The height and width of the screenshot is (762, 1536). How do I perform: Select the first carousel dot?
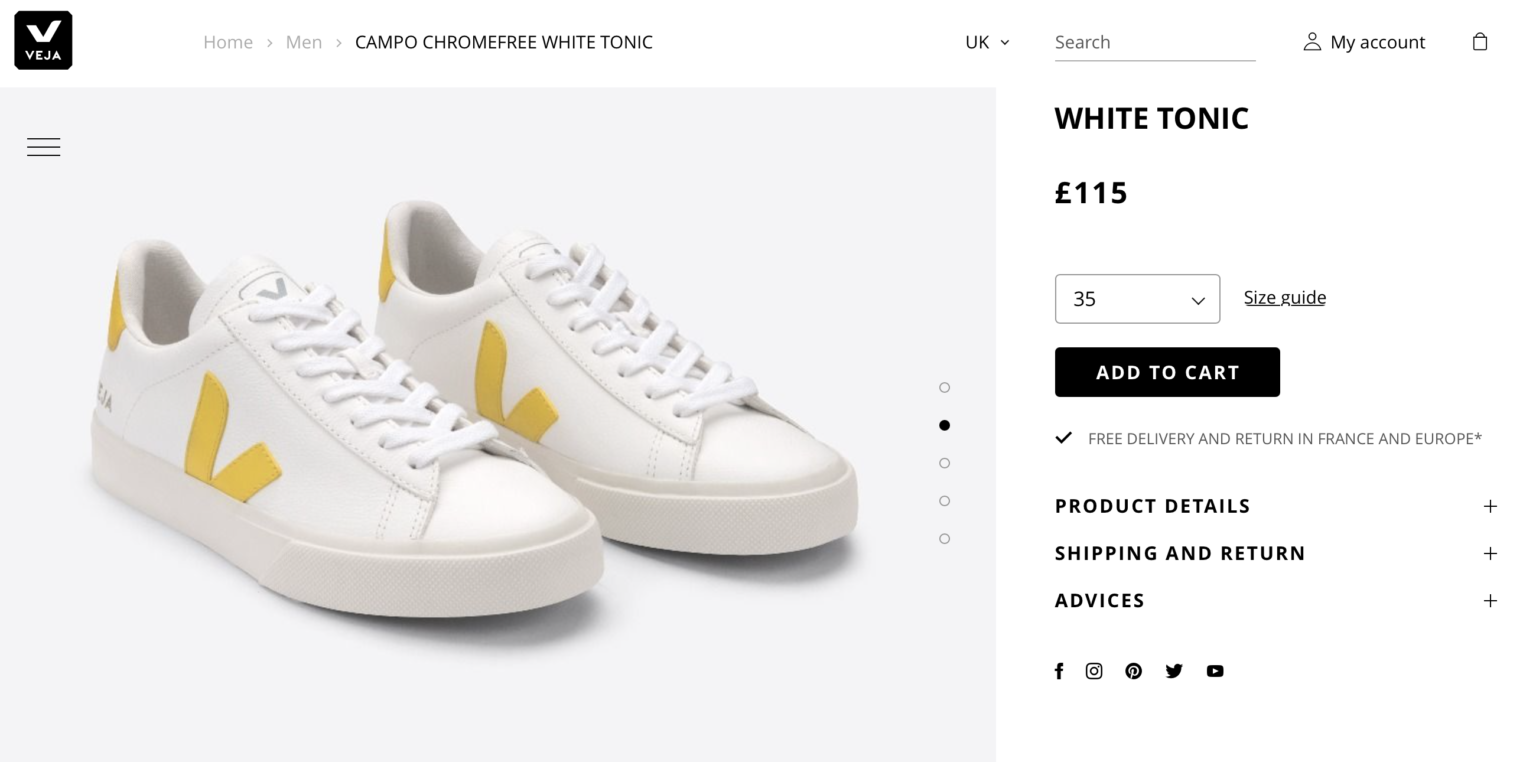pyautogui.click(x=944, y=387)
